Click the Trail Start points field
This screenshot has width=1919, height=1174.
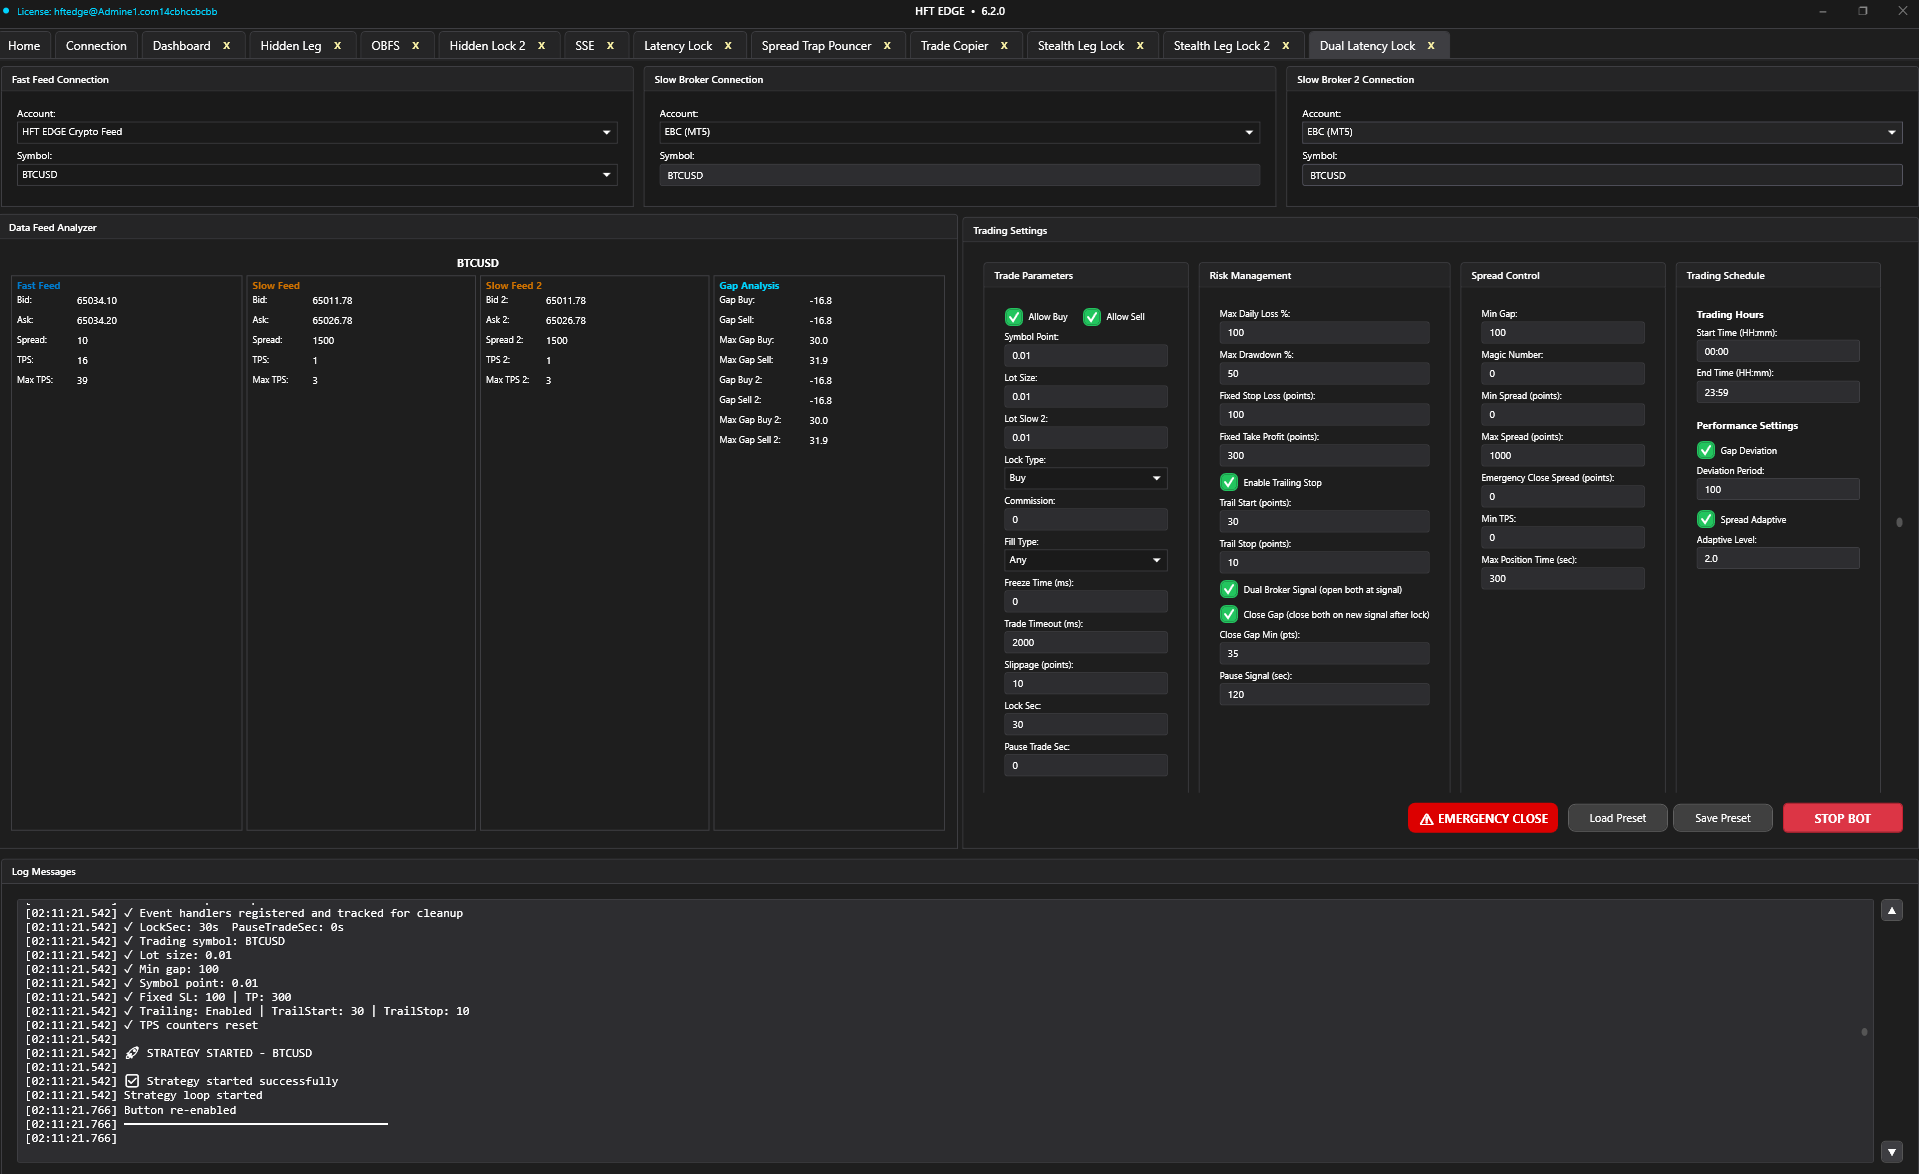pos(1324,522)
